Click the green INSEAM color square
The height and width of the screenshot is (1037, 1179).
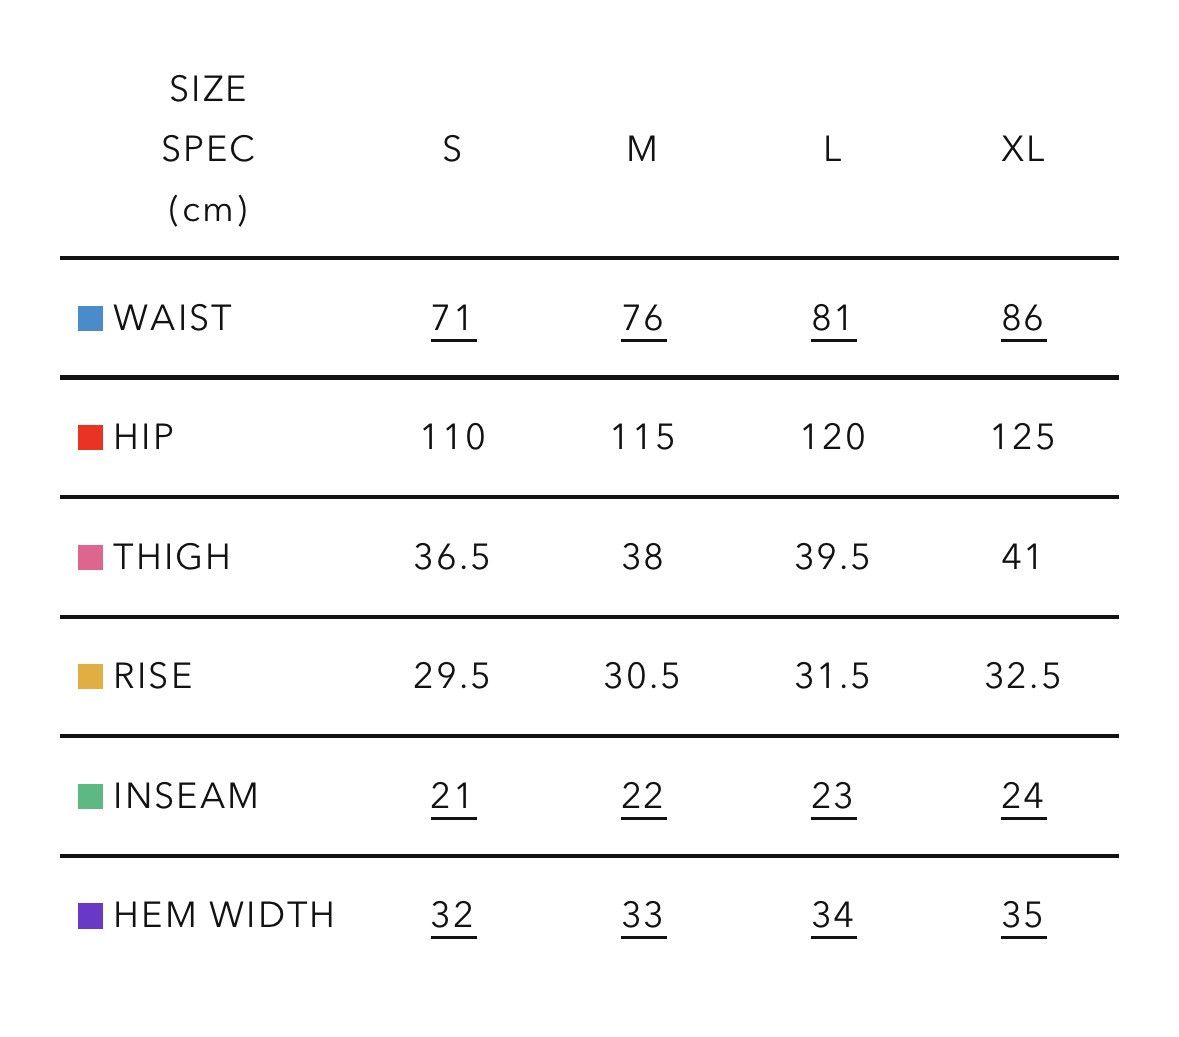coord(90,796)
